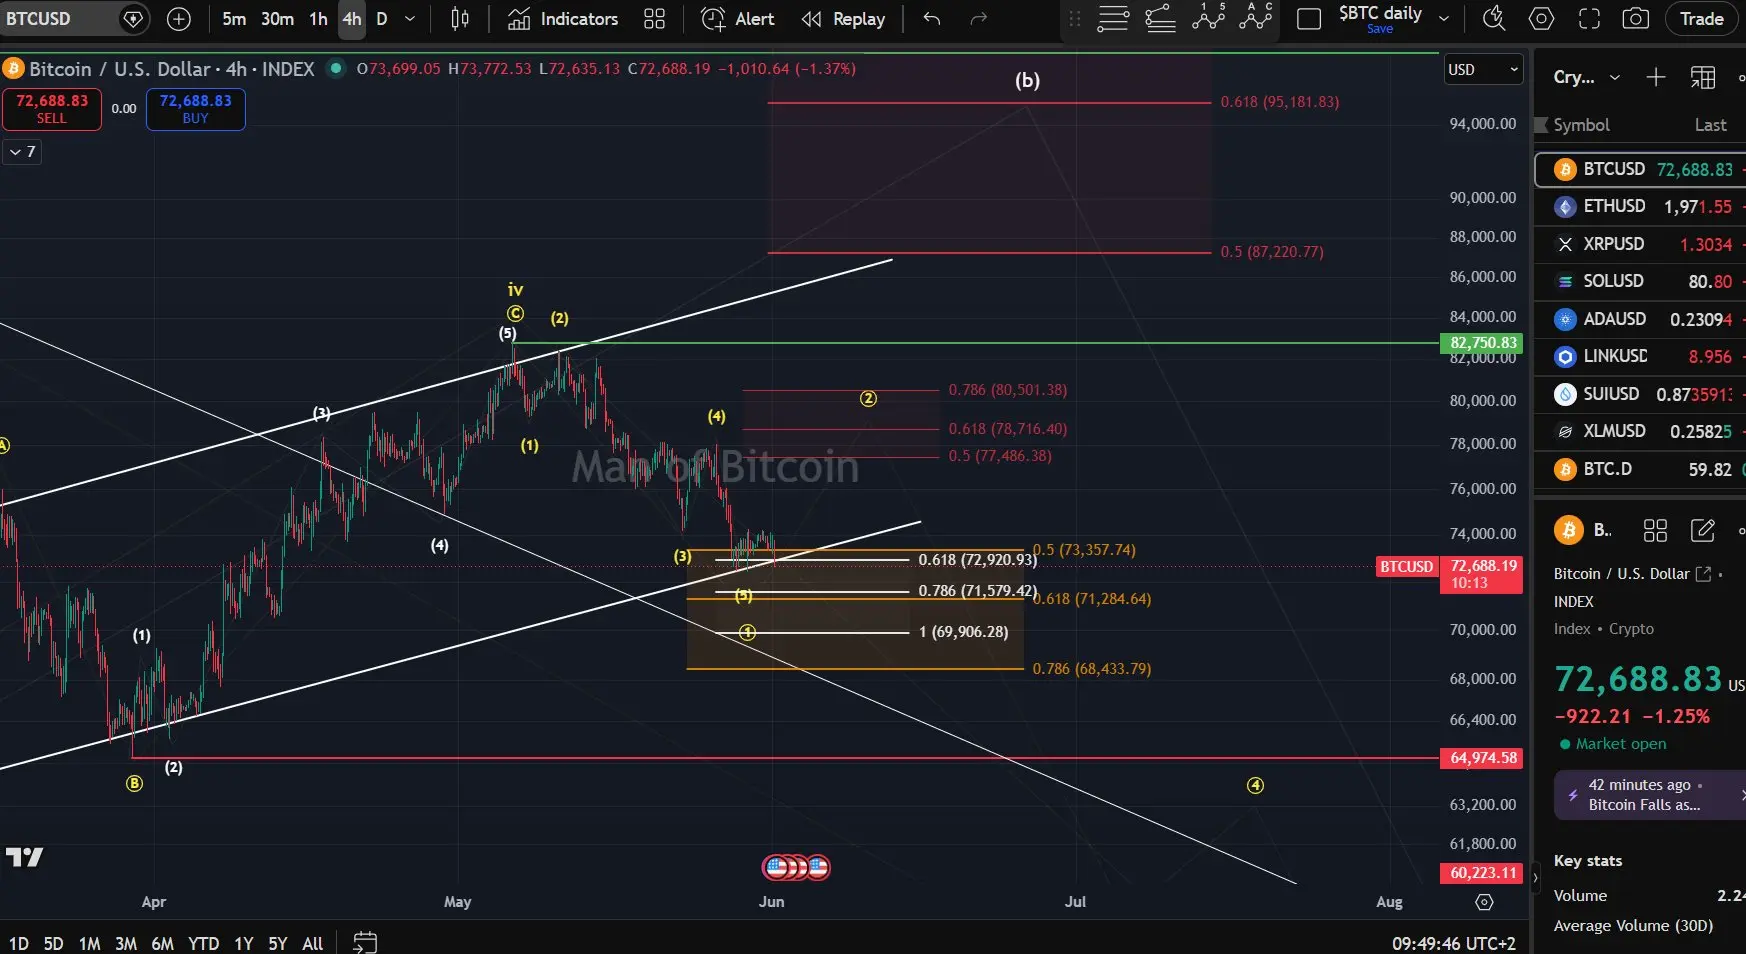
Task: Redo the last chart action
Action: tap(979, 19)
